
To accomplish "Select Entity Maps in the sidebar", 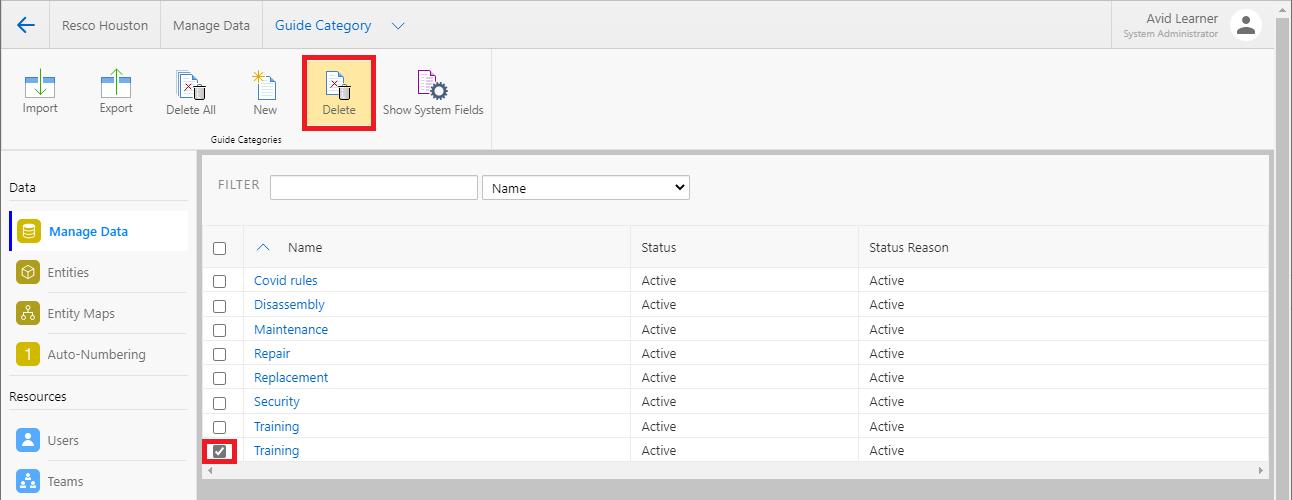I will (80, 313).
